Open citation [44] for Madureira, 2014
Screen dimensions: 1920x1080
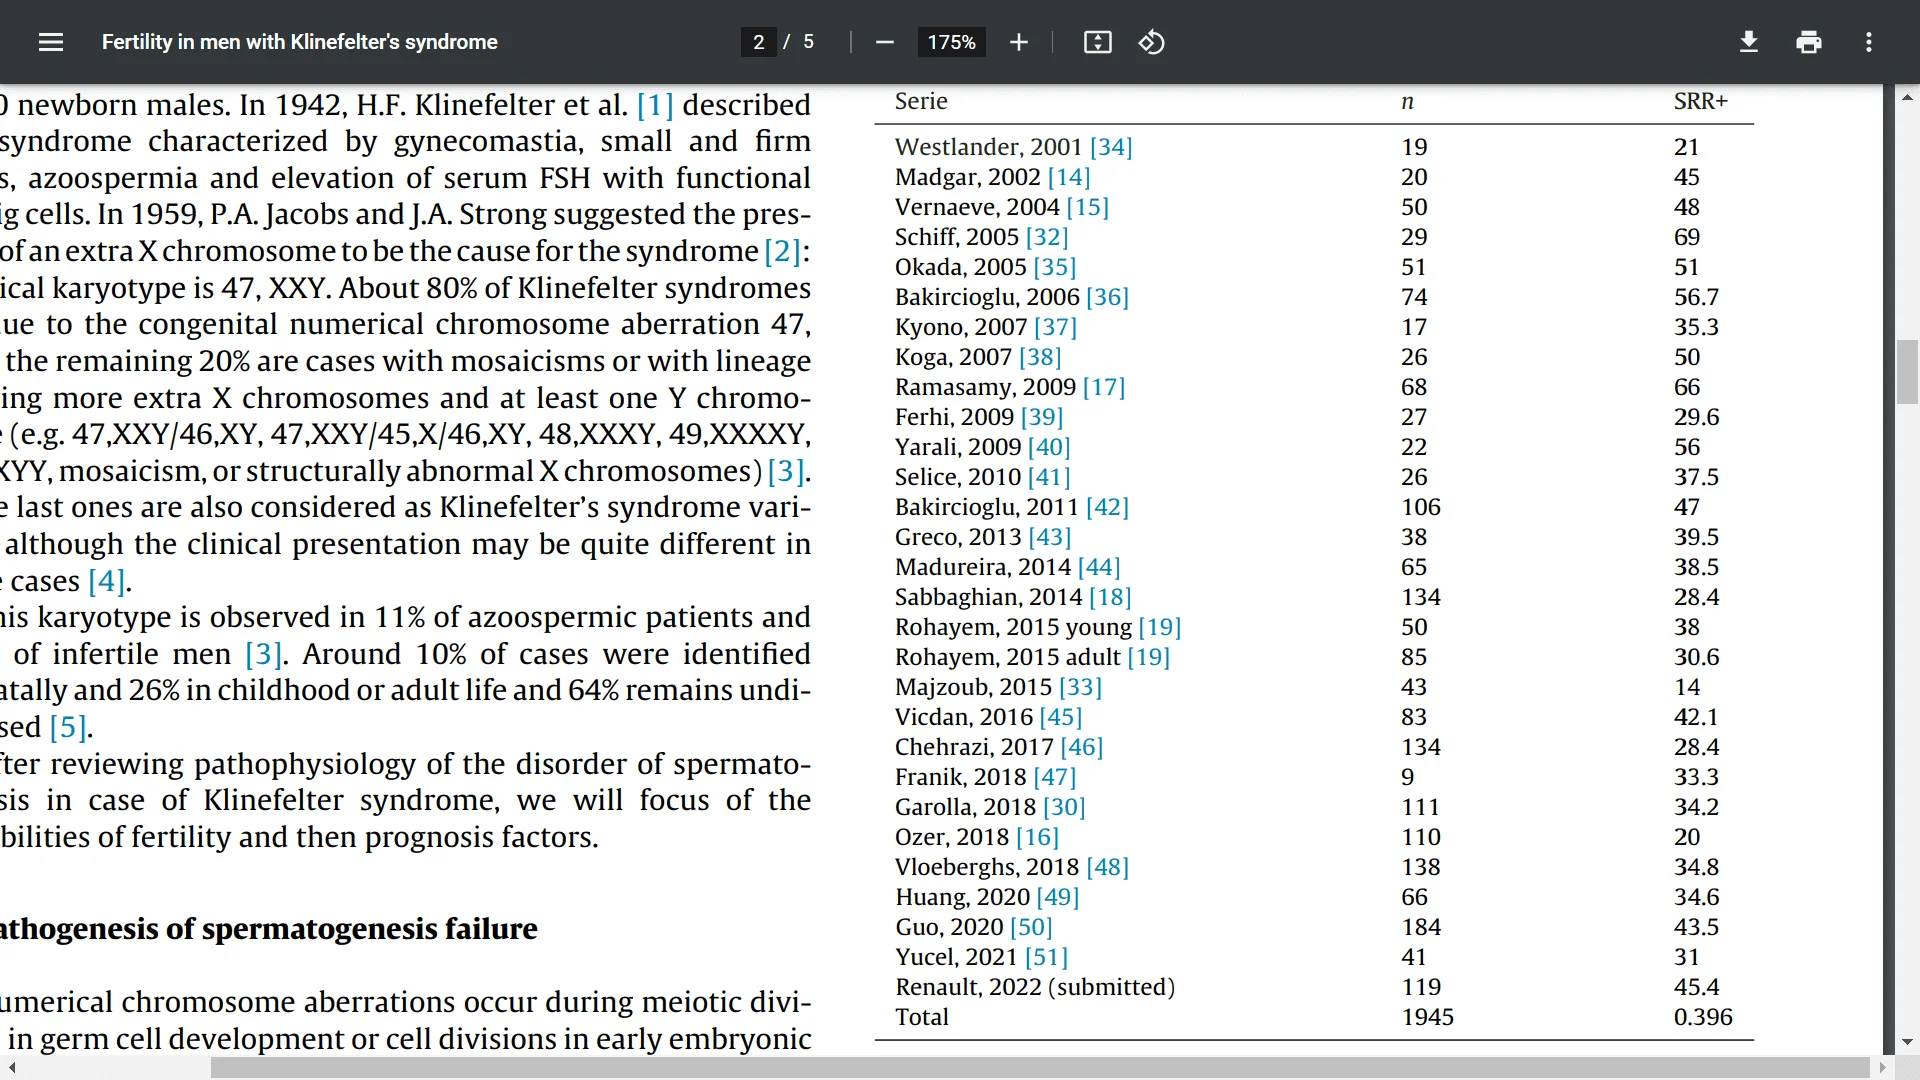1099,567
